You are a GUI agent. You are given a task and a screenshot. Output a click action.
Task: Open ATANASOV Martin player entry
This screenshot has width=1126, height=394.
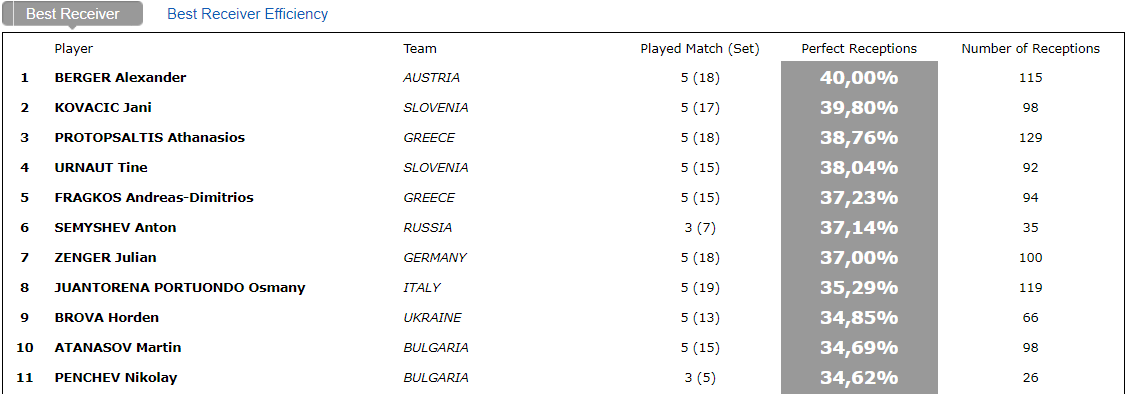[x=118, y=347]
